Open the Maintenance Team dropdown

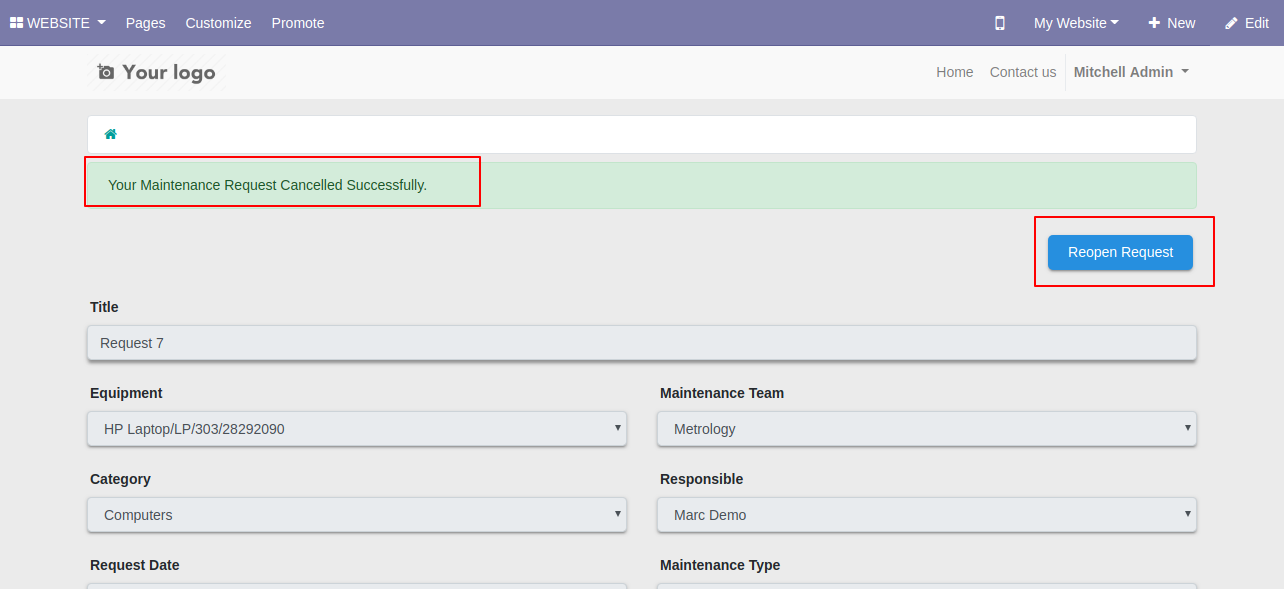click(927, 429)
